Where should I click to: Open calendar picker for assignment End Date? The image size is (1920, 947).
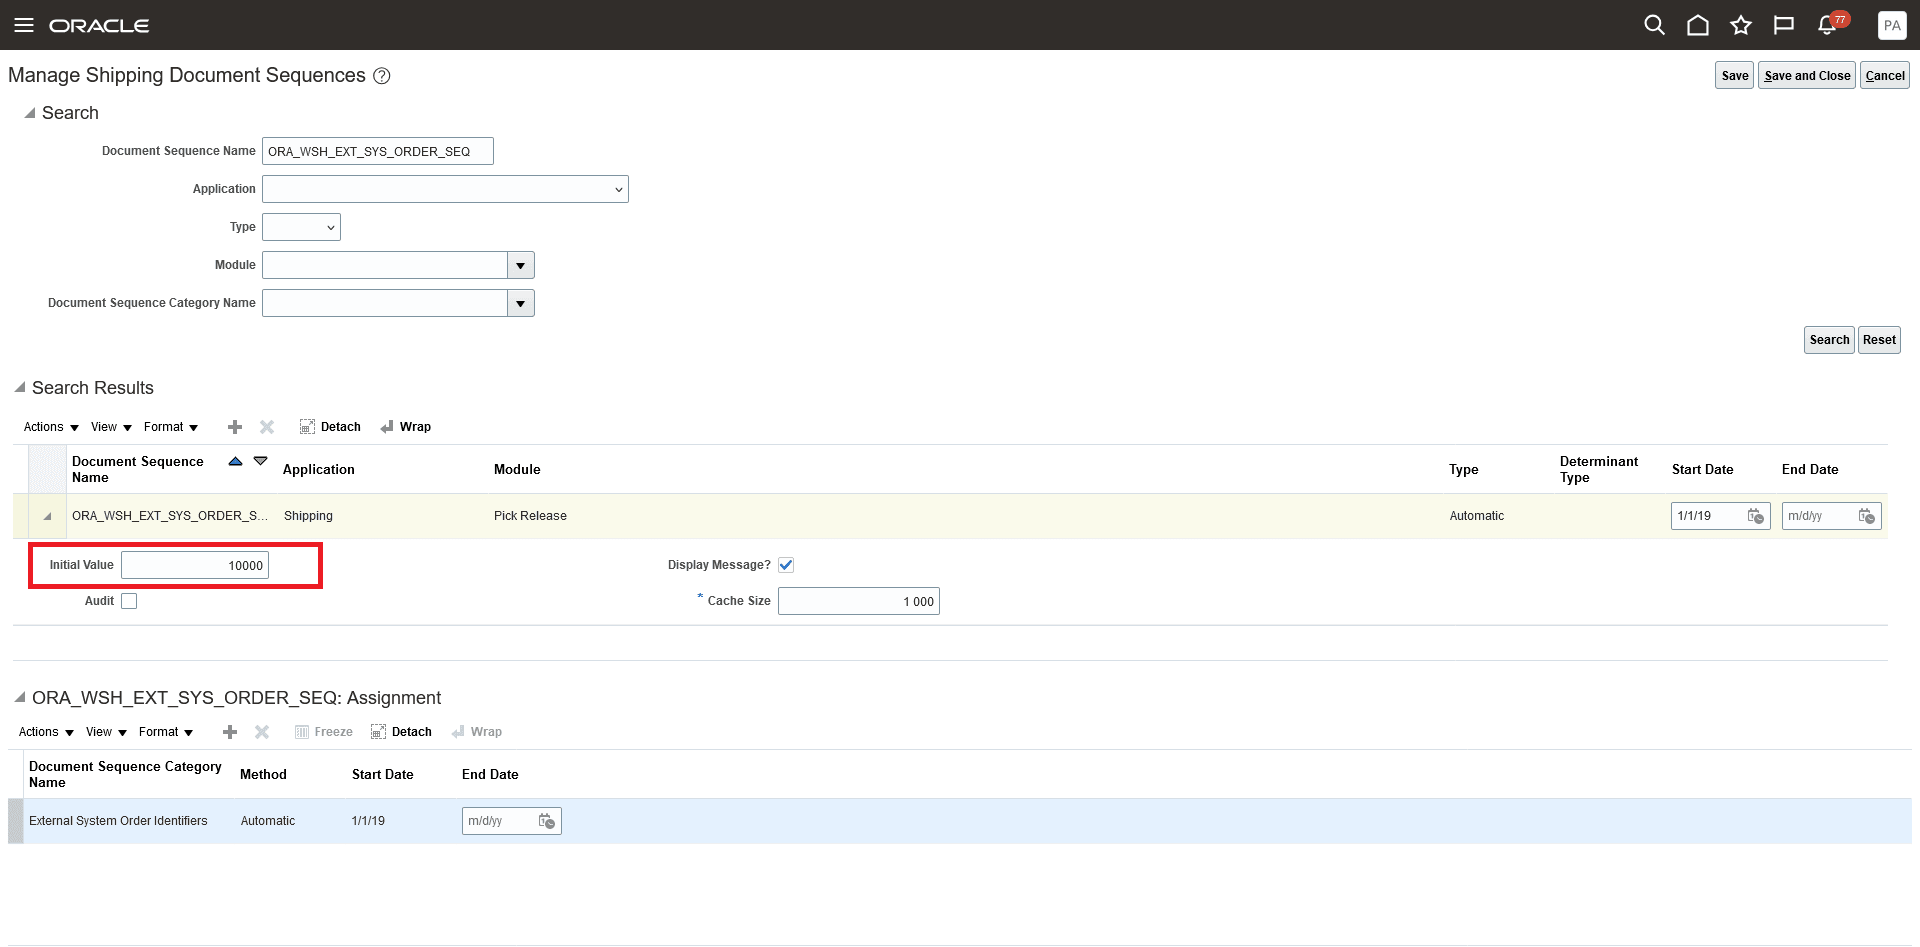click(546, 821)
